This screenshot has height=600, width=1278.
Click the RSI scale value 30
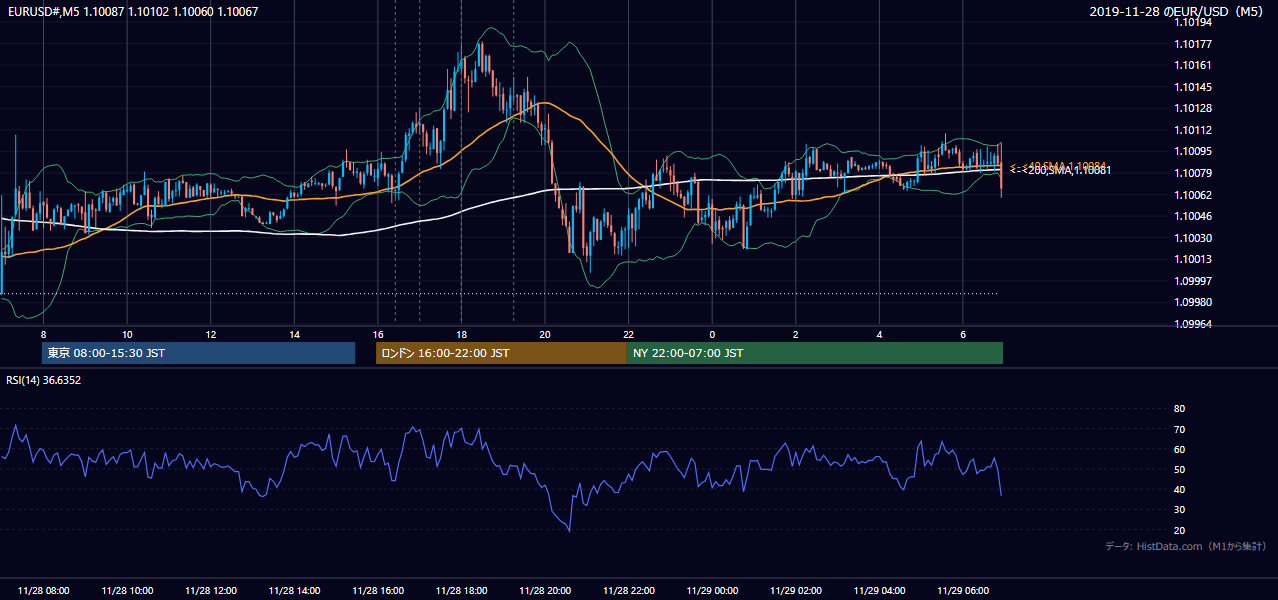pos(1179,510)
